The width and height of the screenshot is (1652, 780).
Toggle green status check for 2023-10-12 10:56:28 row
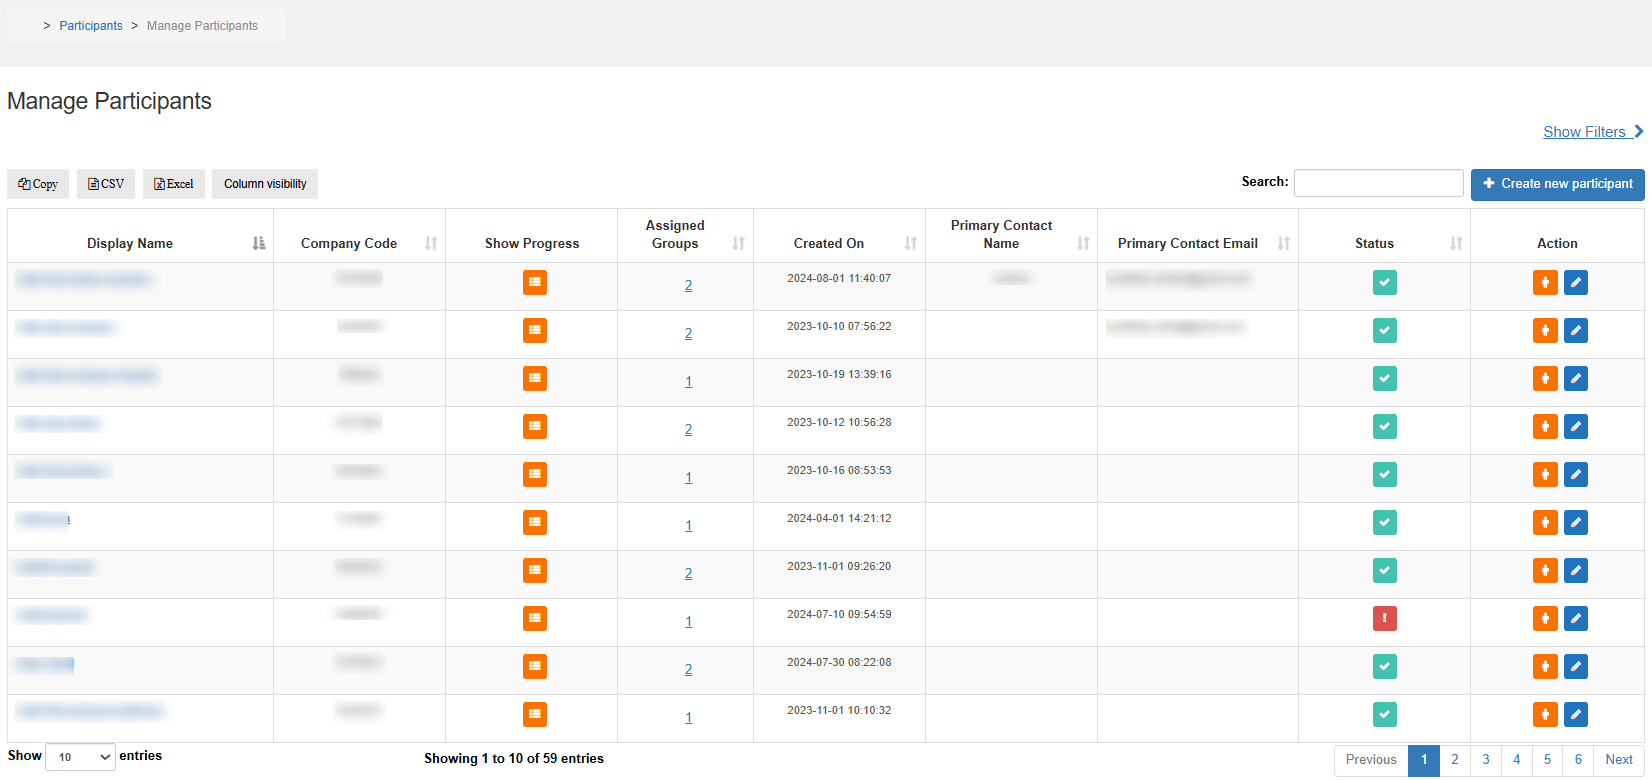(1385, 427)
